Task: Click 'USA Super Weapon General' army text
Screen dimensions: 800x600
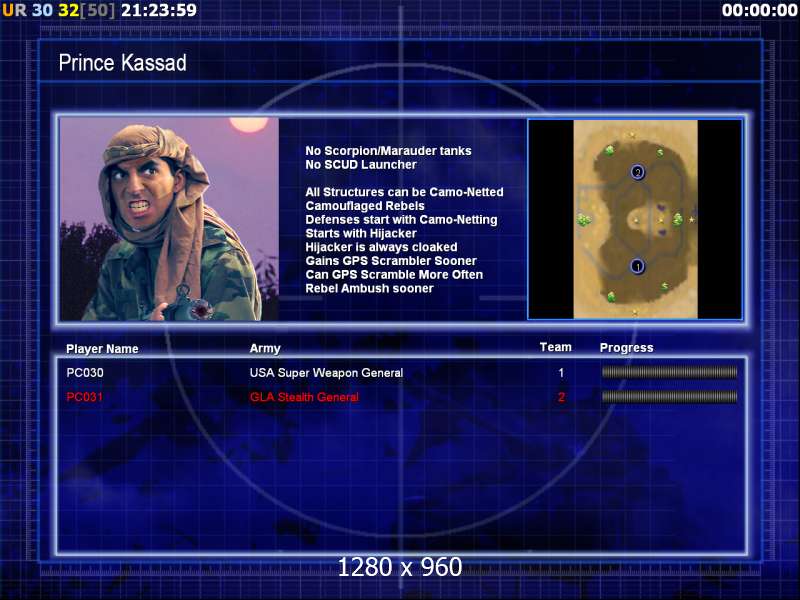Action: point(326,373)
